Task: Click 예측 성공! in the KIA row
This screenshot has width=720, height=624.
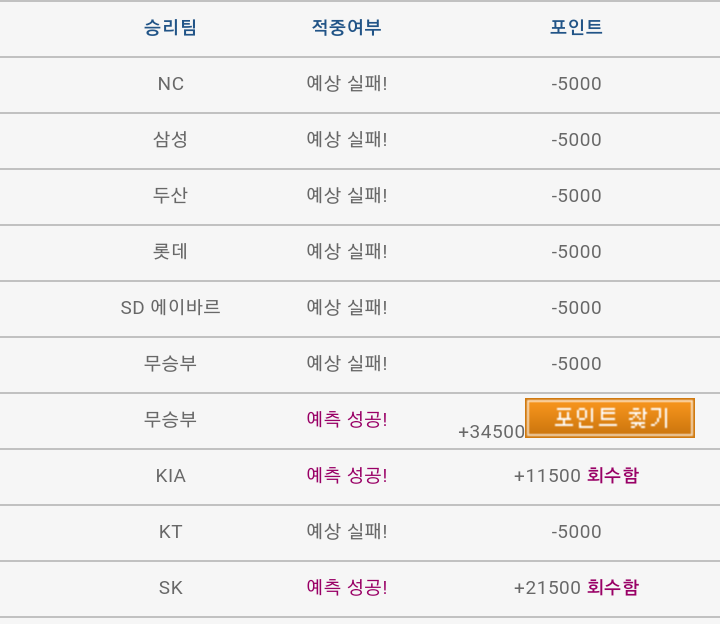Action: coord(346,476)
